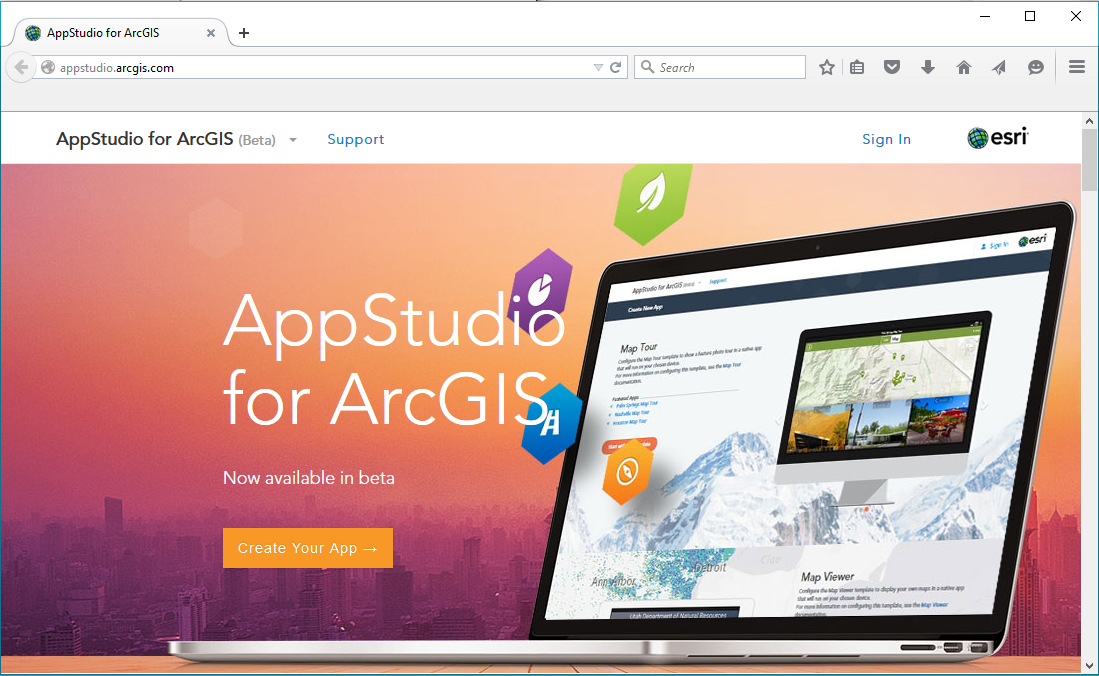Click the esri logo in header

coord(997,137)
